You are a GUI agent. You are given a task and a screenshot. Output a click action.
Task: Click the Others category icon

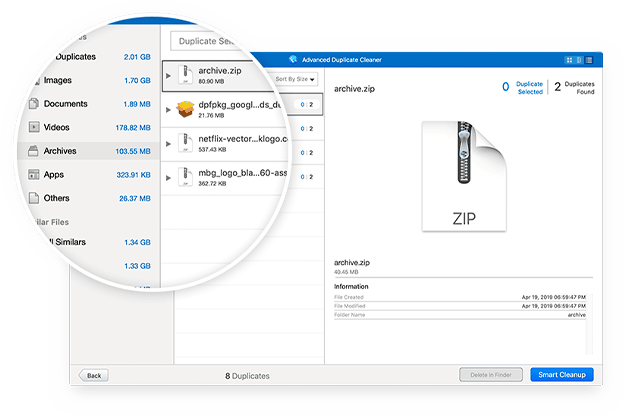click(34, 198)
